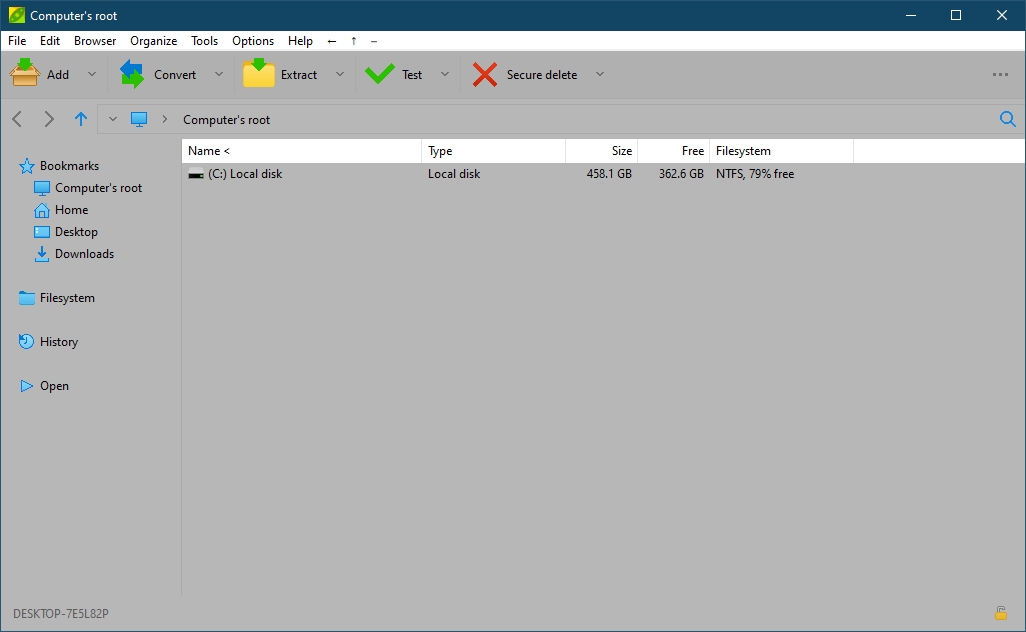
Task: Open the Convert archive tool
Action: pos(162,74)
